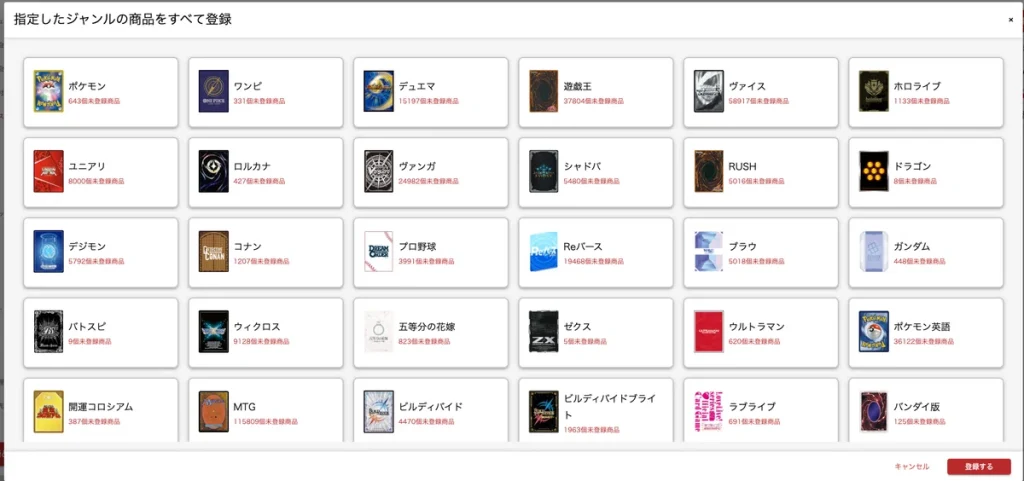1024x481 pixels.
Task: Click the ポケモン card back icon
Action: click(x=48, y=91)
